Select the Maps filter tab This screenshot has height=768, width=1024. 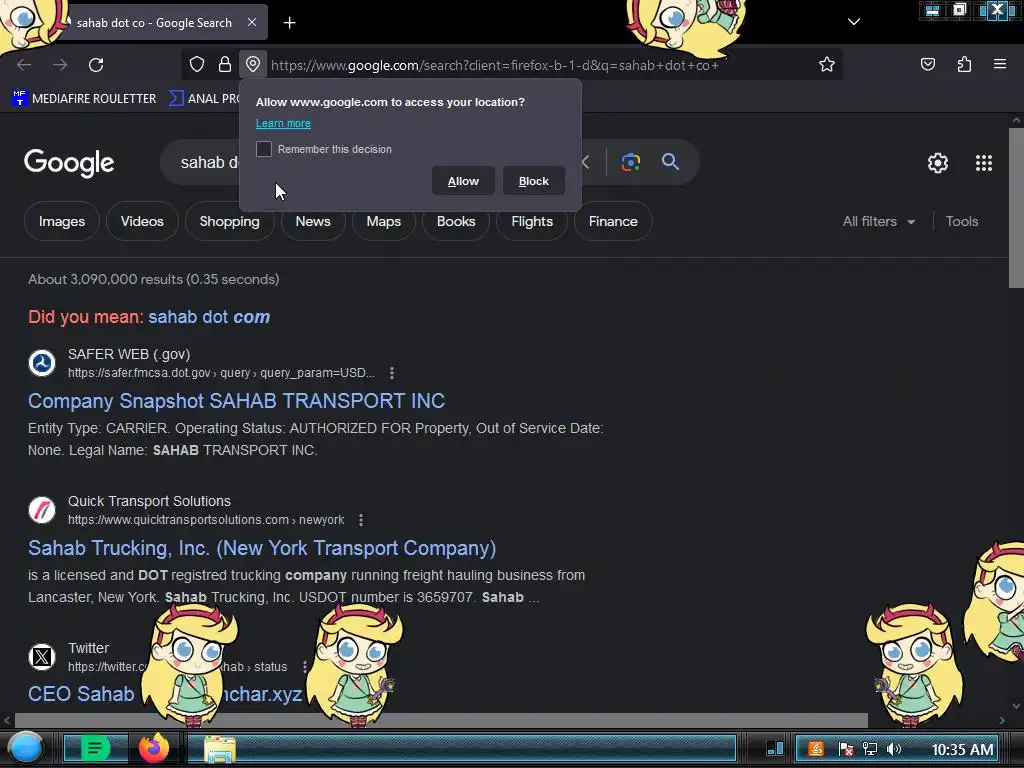383,221
